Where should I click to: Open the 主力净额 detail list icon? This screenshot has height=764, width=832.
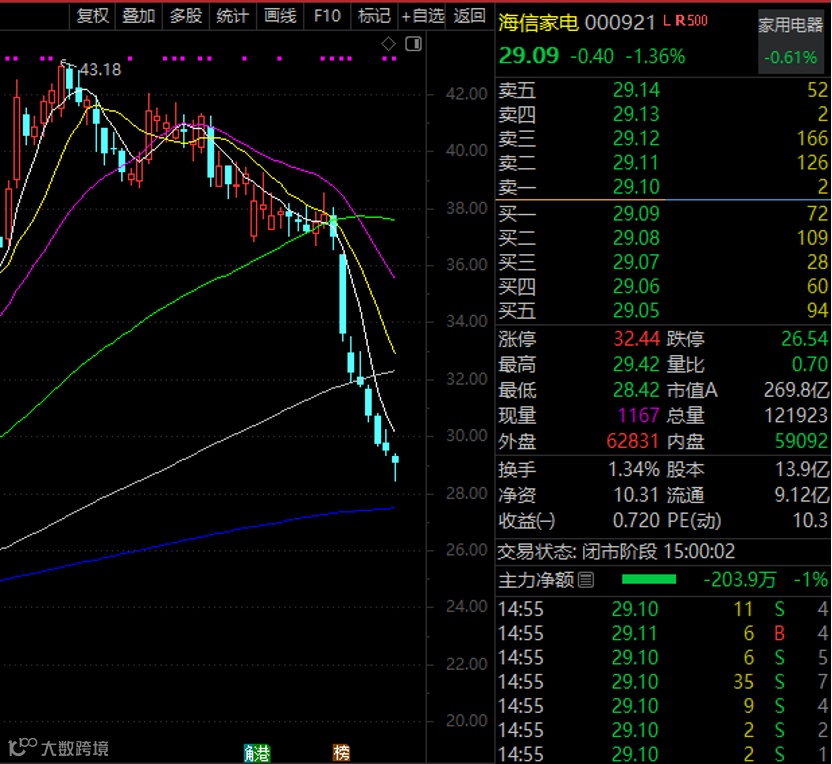pyautogui.click(x=586, y=580)
